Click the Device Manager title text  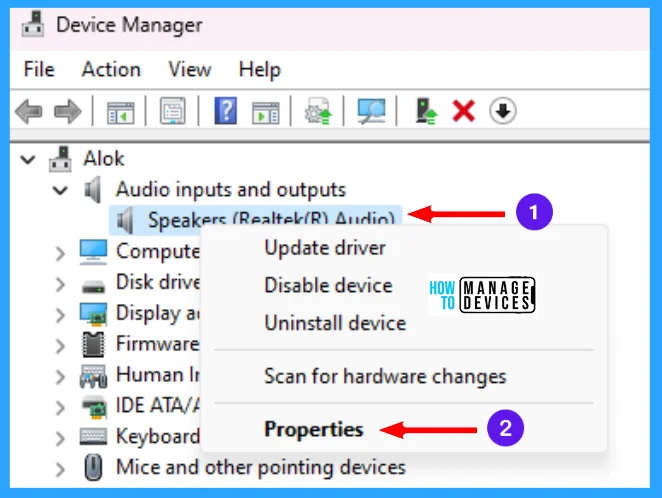pyautogui.click(x=129, y=25)
